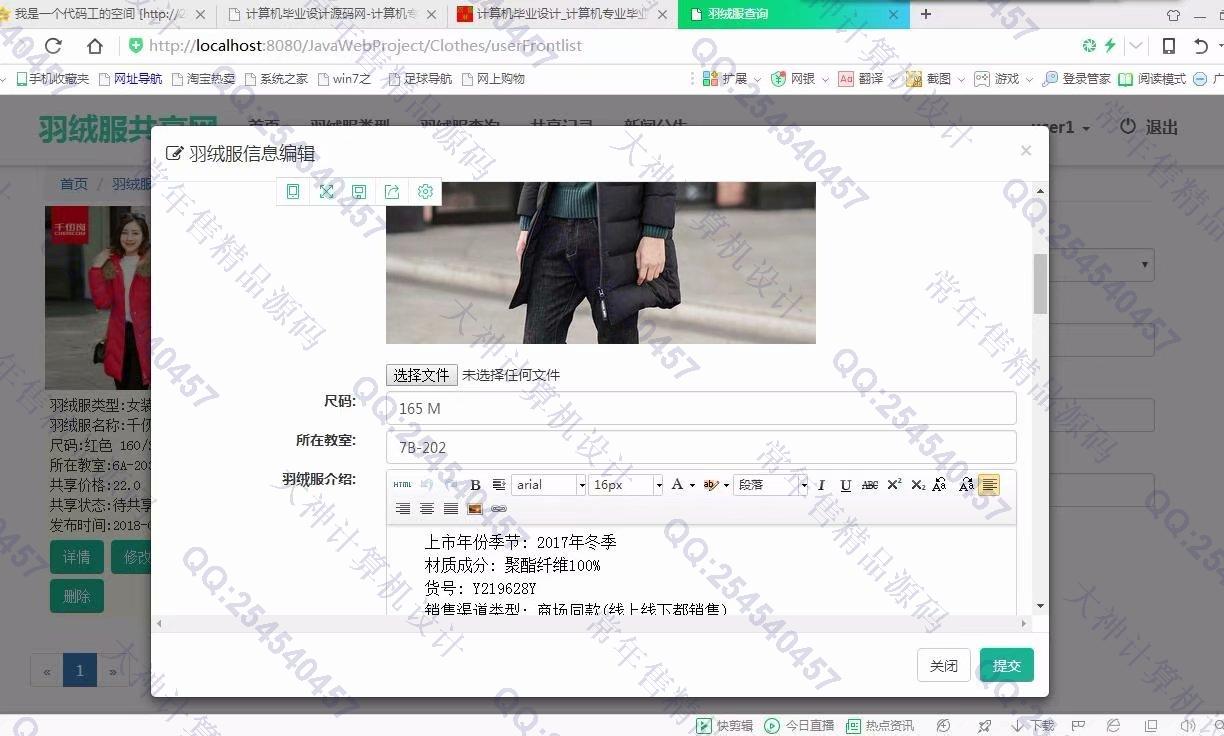Click settings gear on image hover toolbar

pyautogui.click(x=425, y=192)
